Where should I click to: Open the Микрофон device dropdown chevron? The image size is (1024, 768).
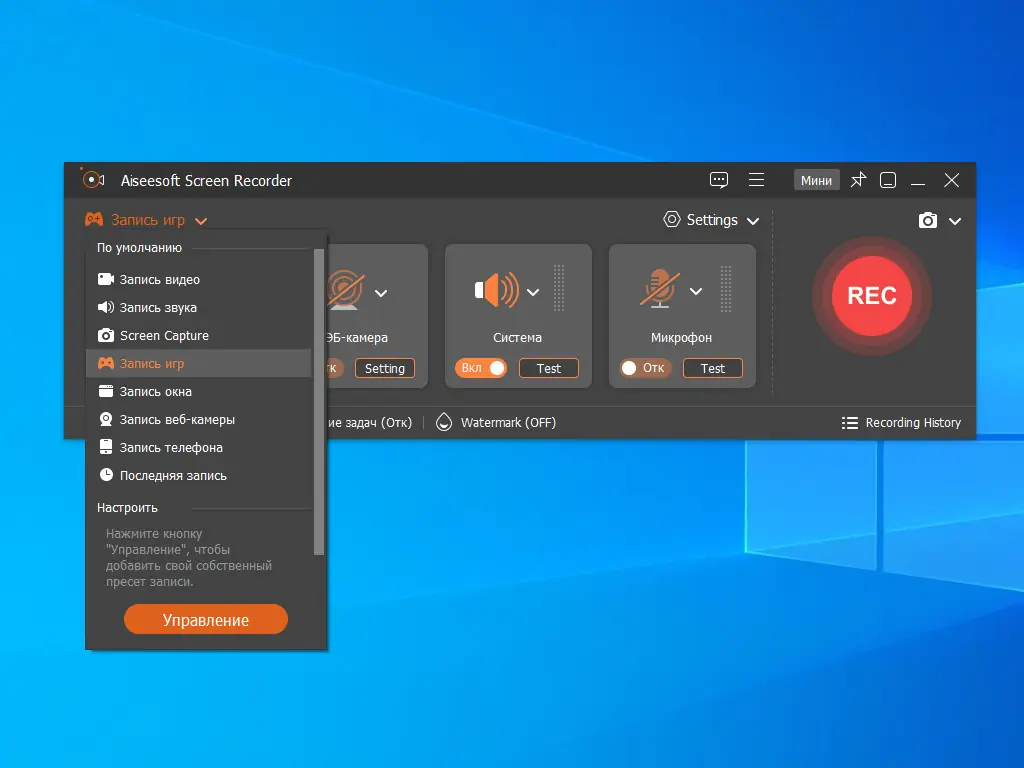(696, 291)
